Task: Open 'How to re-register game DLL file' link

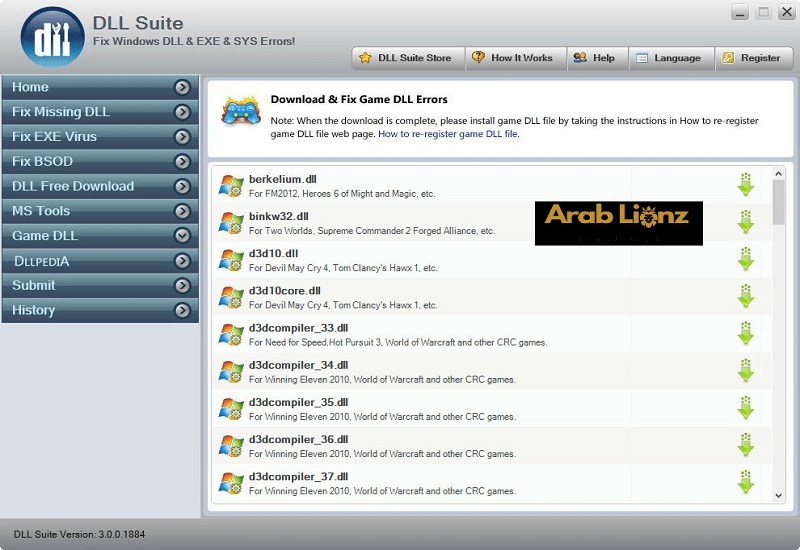Action: click(x=448, y=134)
